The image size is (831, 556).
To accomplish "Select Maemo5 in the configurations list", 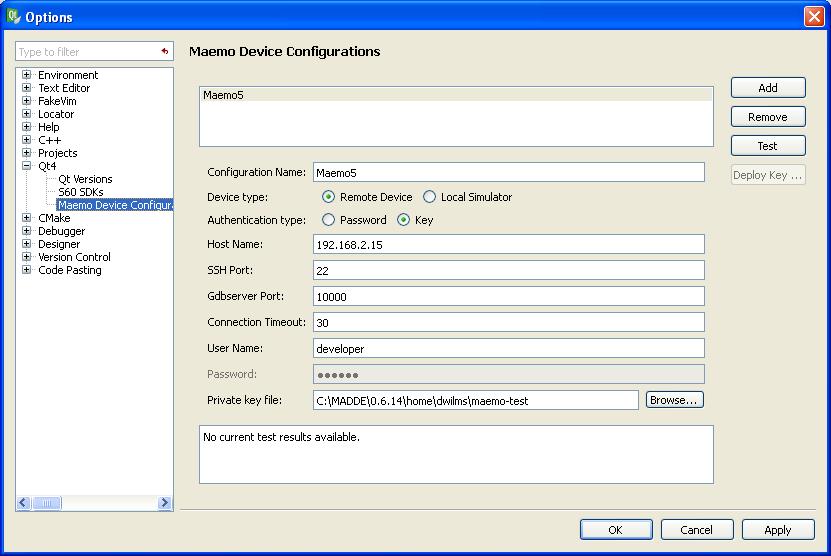I will [224, 95].
